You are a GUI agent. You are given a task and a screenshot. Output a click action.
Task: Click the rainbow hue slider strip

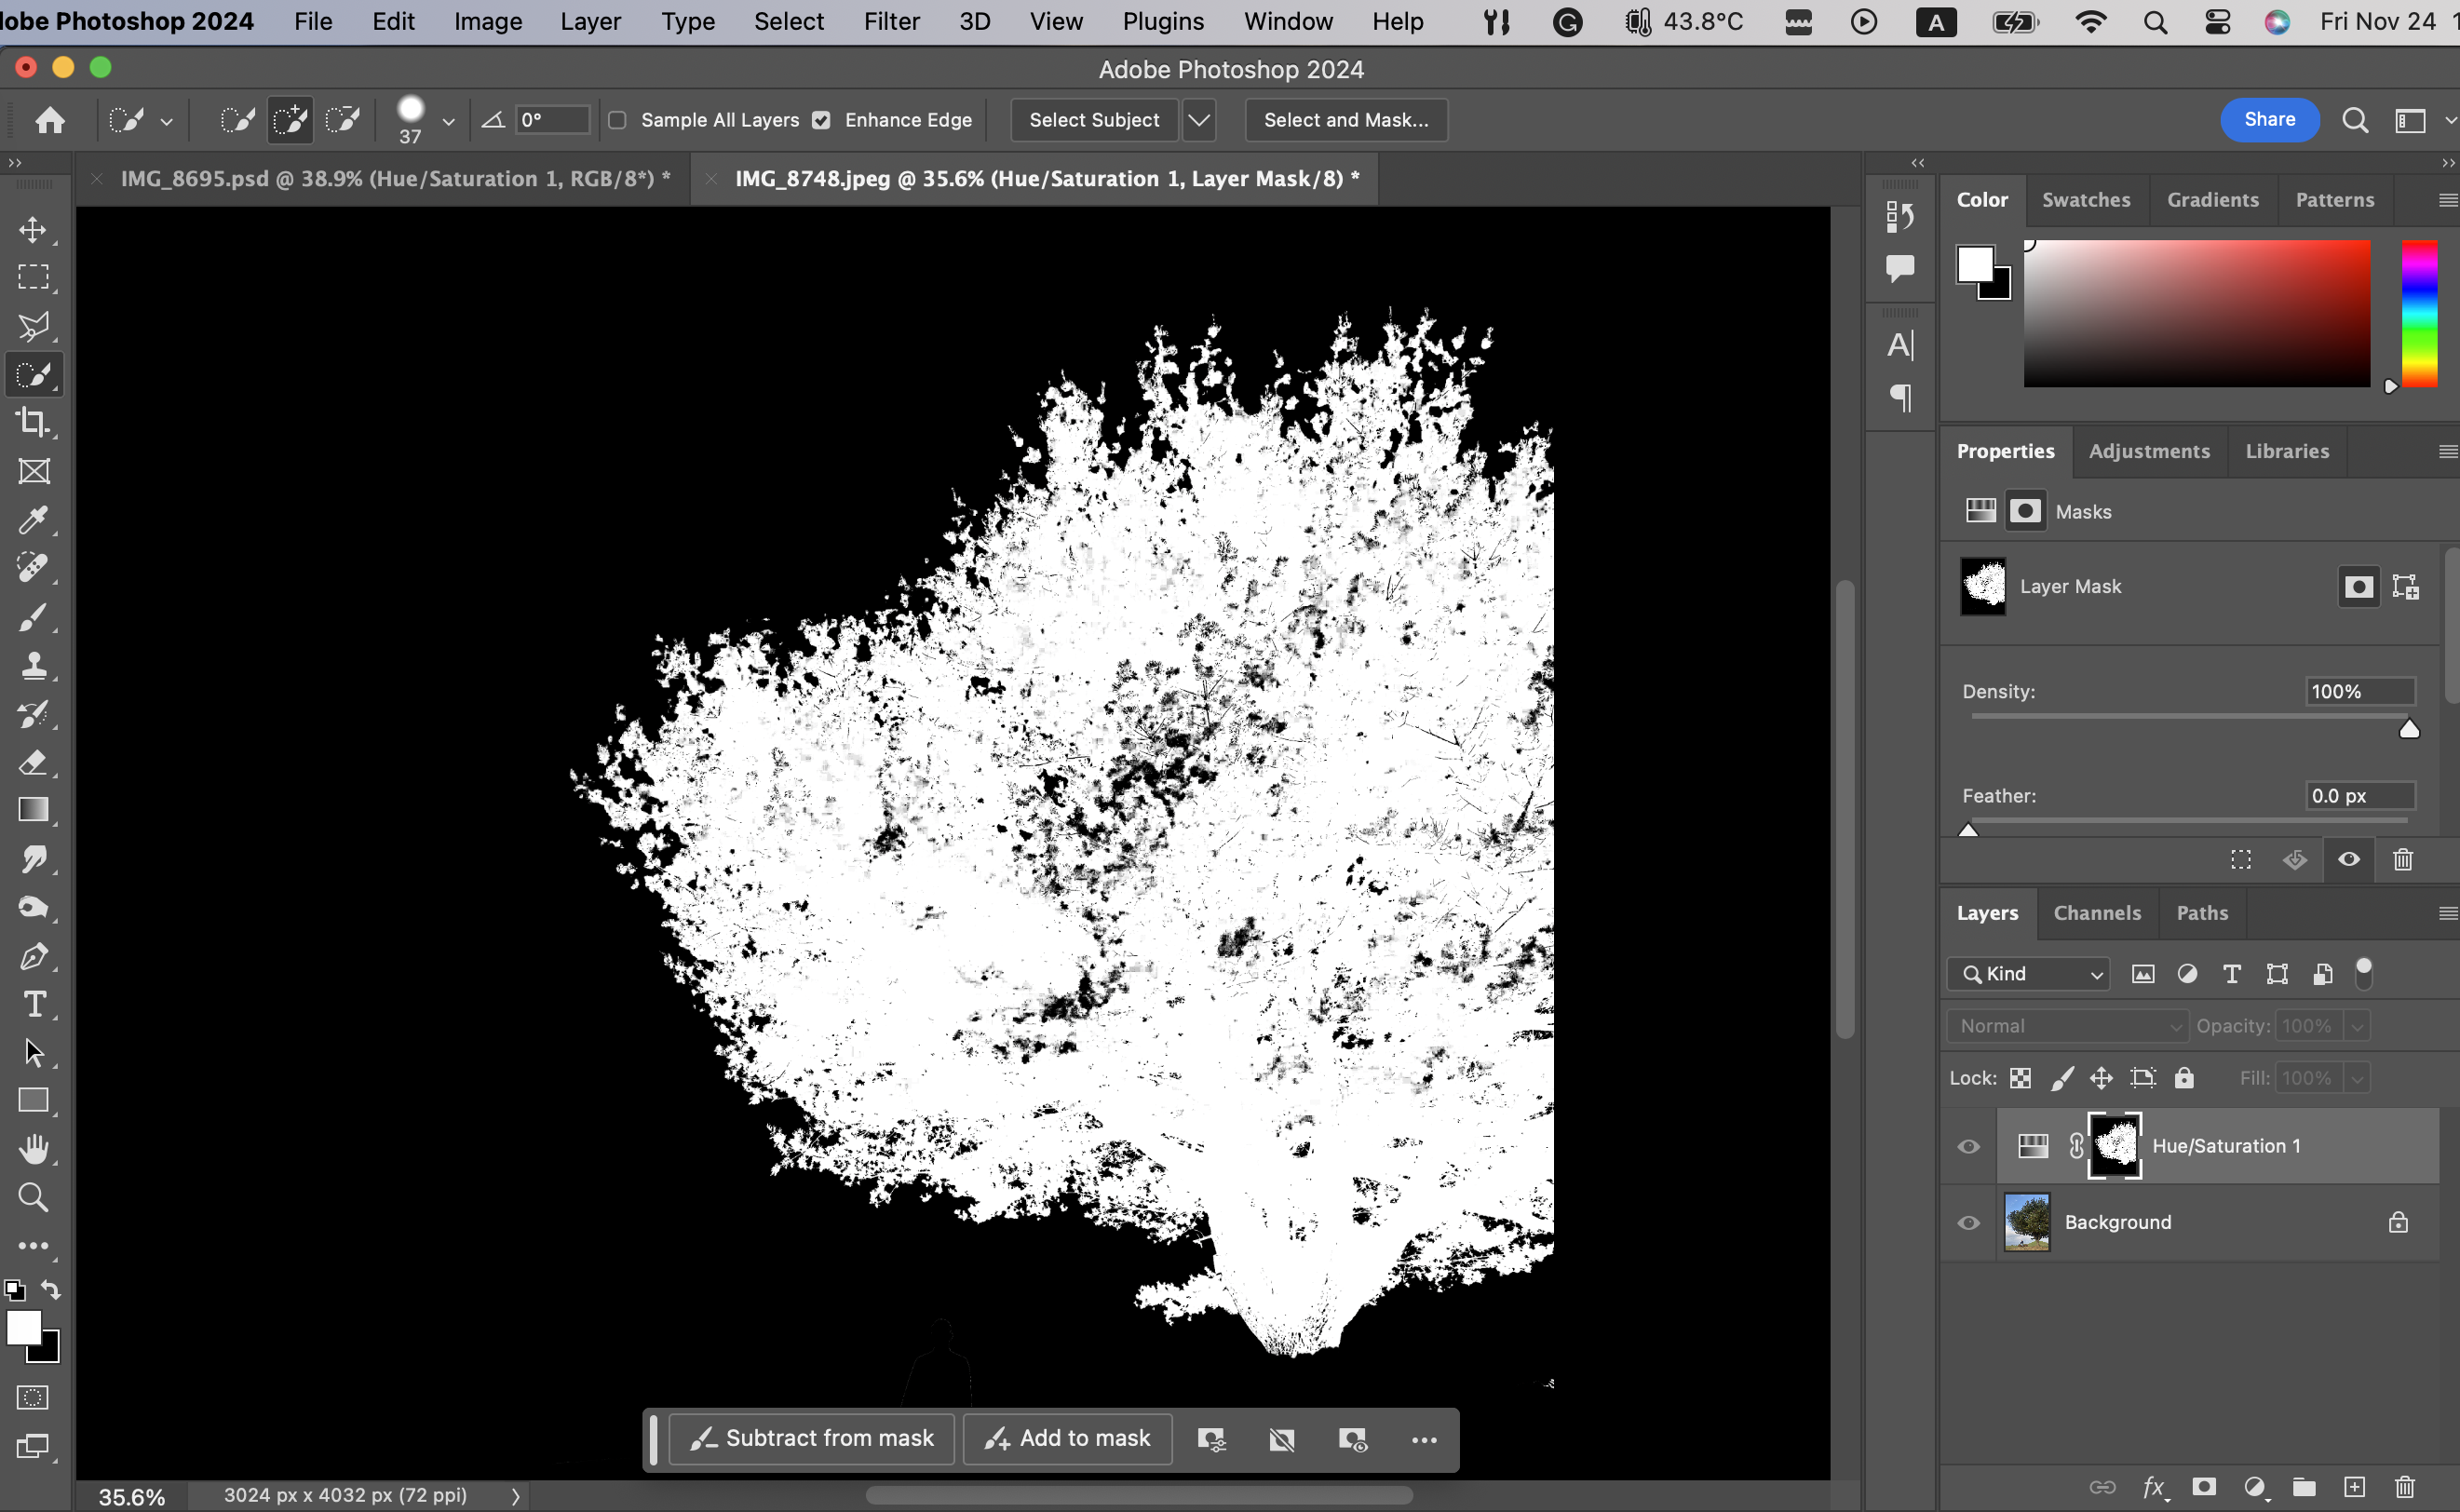tap(2419, 313)
